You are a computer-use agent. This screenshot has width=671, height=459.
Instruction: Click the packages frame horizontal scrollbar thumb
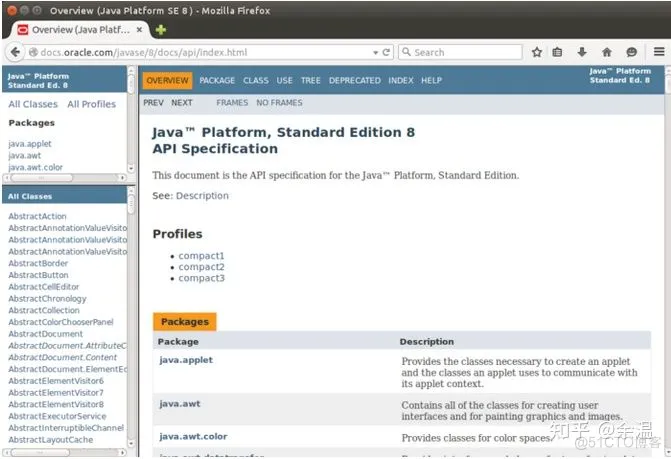pos(42,178)
